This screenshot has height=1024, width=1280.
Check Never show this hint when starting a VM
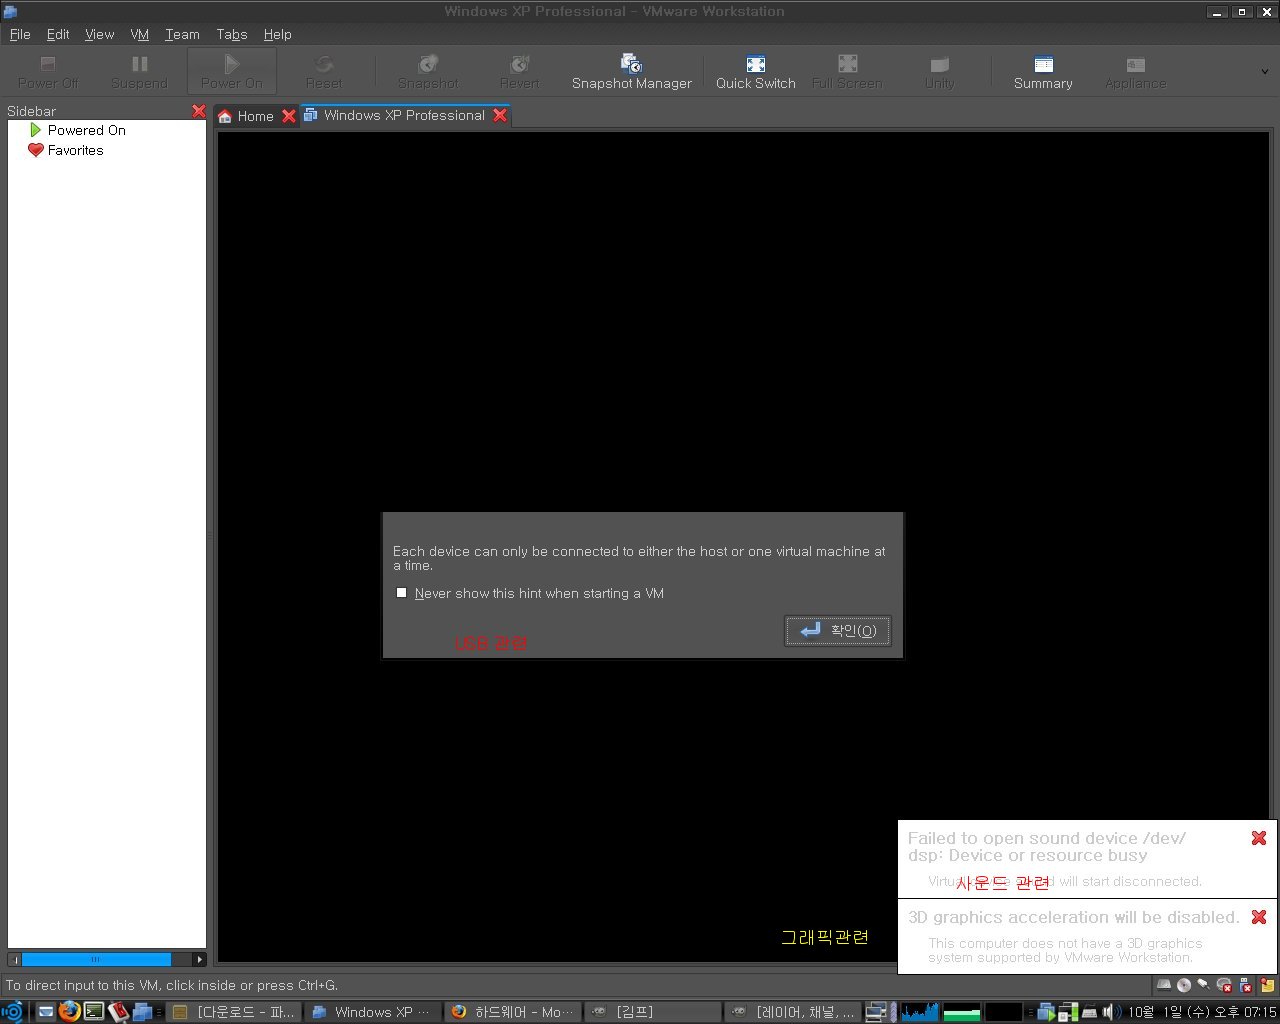[x=401, y=592]
